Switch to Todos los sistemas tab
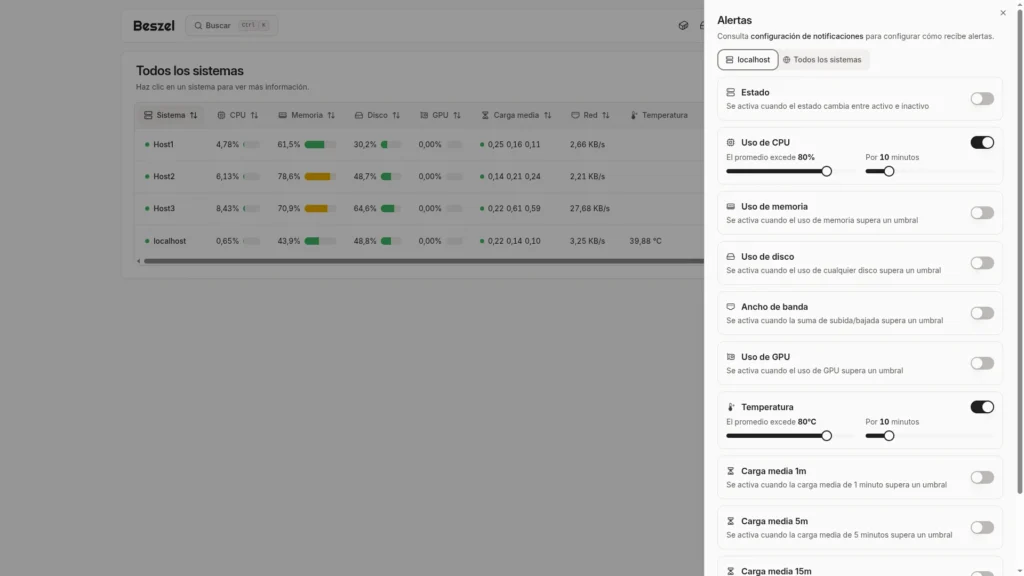 click(821, 60)
